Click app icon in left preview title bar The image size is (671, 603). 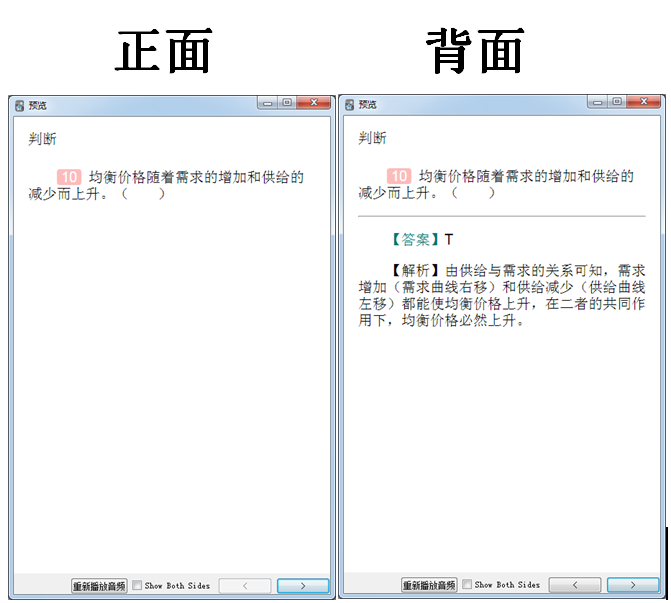coord(19,106)
